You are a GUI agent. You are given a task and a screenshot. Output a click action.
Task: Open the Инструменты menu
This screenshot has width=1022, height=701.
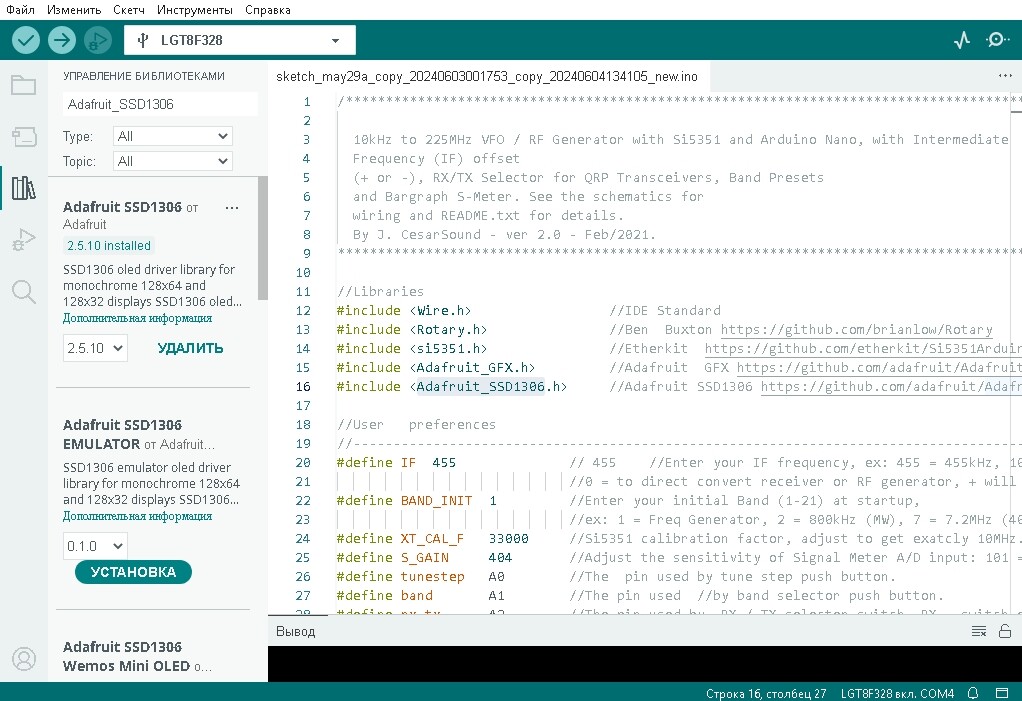pos(194,10)
